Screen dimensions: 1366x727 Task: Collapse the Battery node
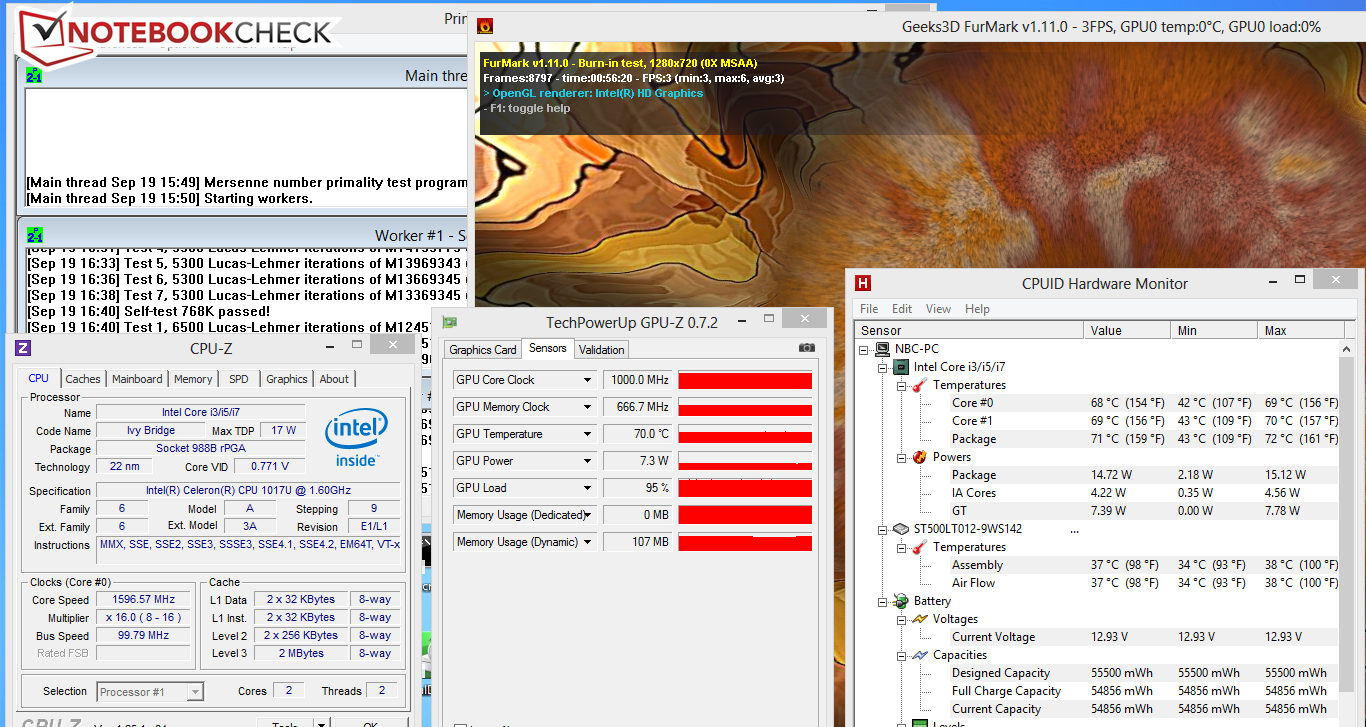coord(884,601)
